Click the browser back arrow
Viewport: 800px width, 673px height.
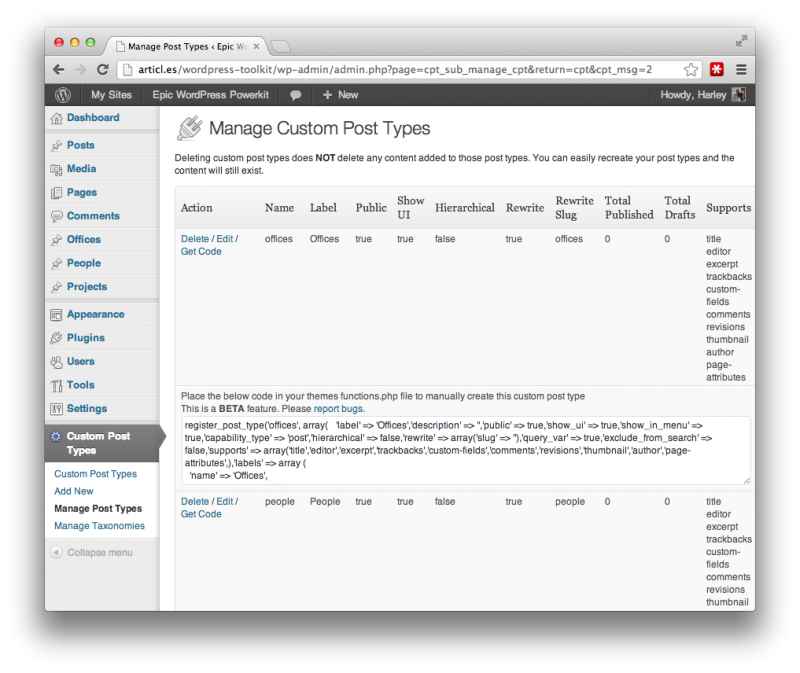[59, 69]
